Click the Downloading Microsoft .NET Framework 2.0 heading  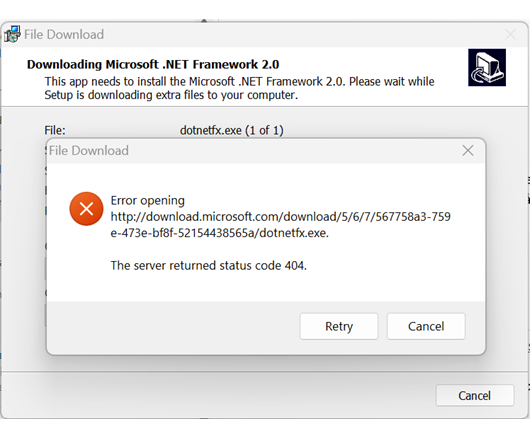click(153, 64)
